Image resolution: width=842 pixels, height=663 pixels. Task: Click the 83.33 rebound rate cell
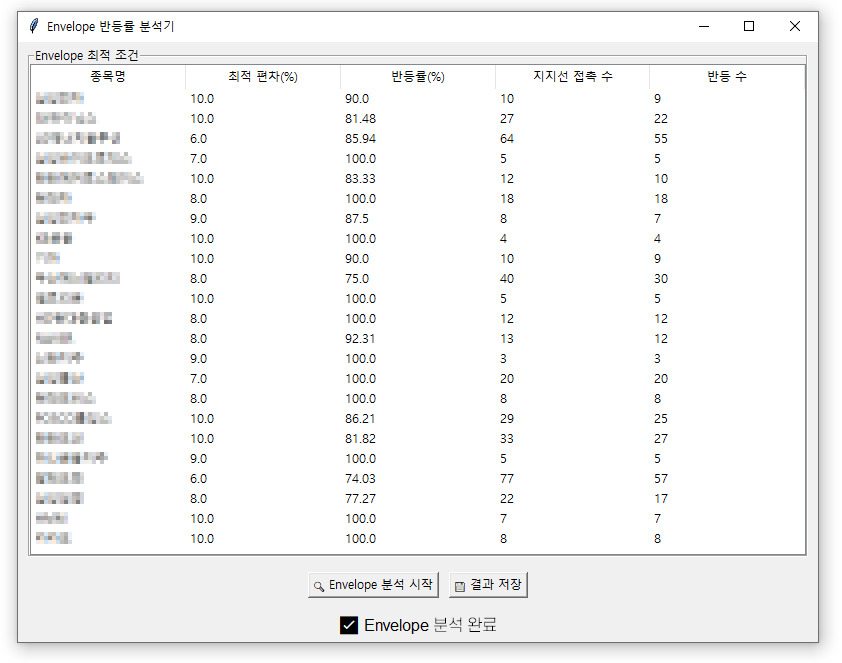pos(360,179)
